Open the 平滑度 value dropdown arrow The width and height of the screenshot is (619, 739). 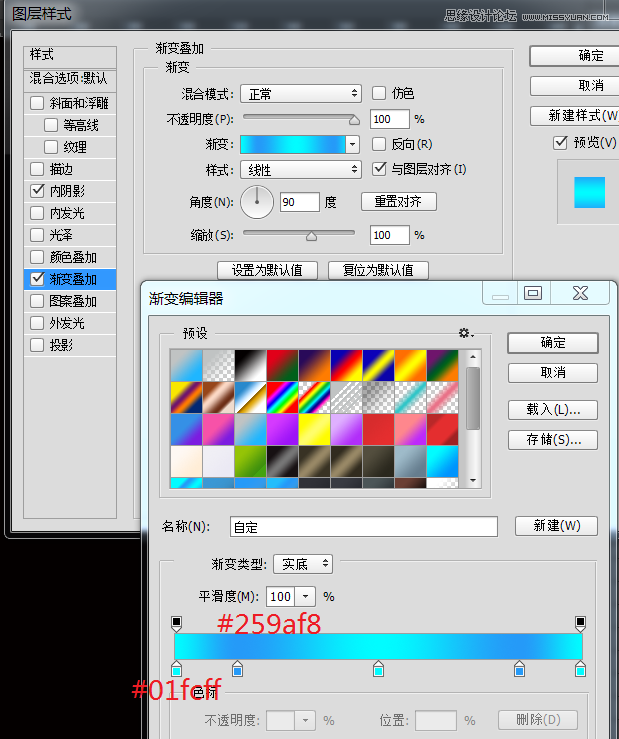coord(305,597)
